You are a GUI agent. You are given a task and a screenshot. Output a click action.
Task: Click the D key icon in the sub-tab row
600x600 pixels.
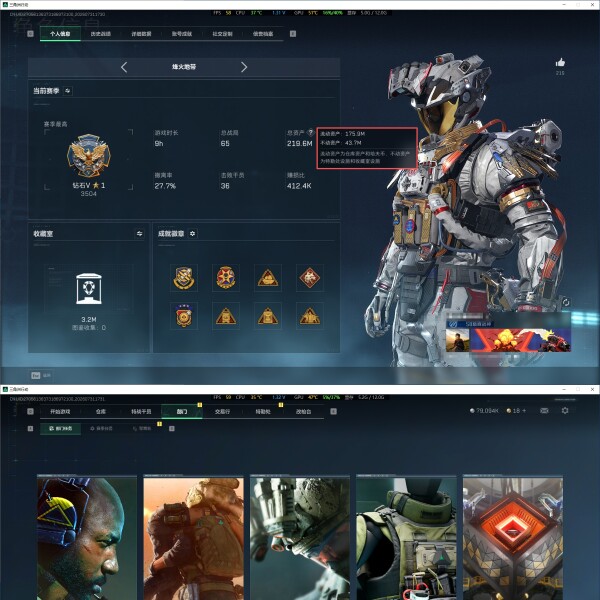click(172, 429)
